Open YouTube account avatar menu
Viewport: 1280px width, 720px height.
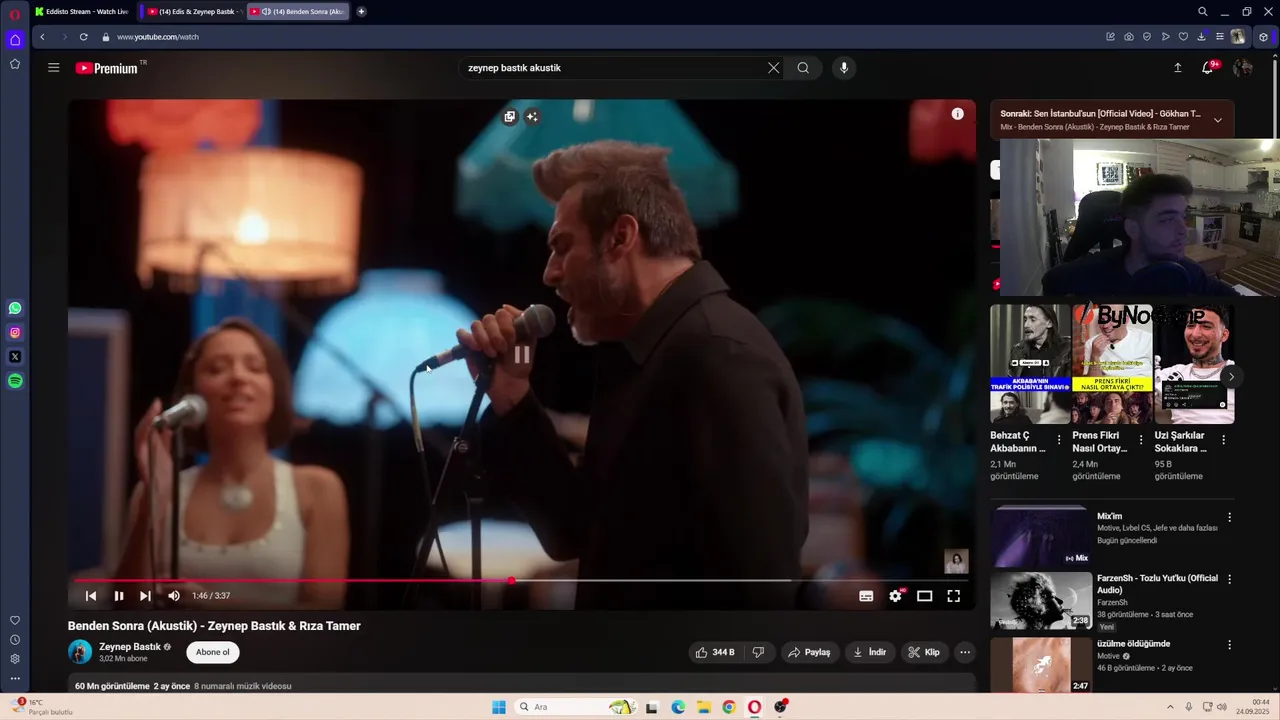pos(1243,68)
